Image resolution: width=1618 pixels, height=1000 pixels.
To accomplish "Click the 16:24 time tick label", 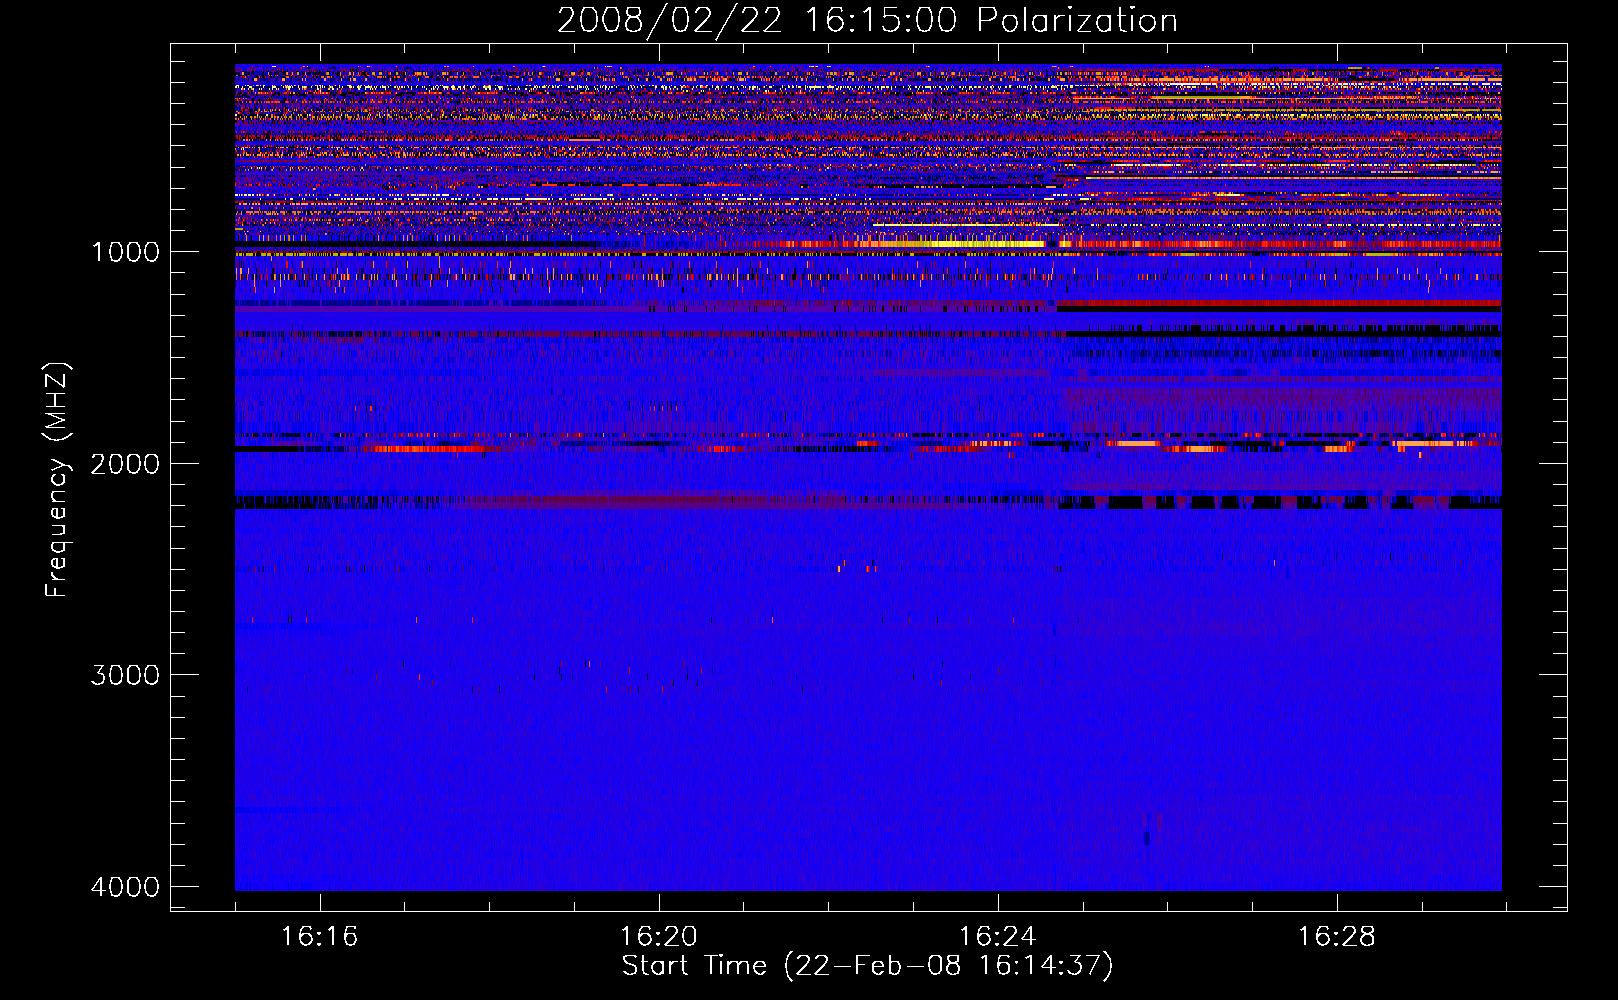I will (997, 936).
